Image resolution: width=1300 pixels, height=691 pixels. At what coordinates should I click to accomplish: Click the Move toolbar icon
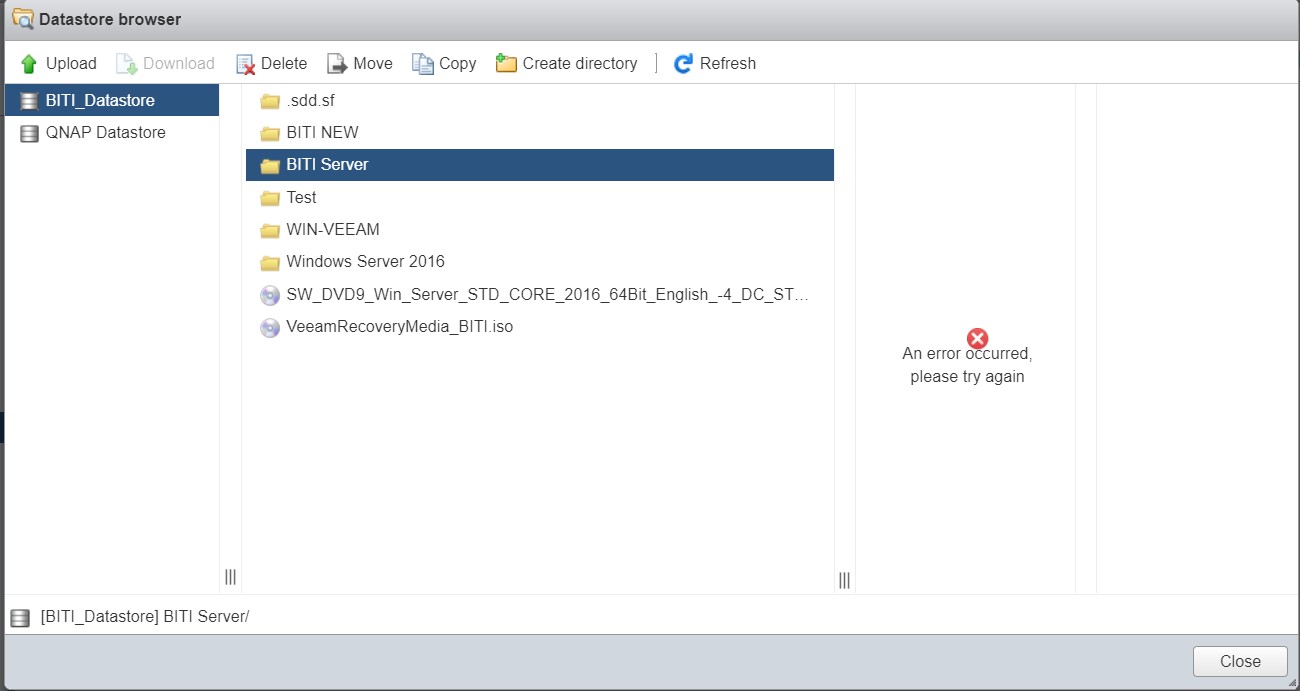pos(337,64)
